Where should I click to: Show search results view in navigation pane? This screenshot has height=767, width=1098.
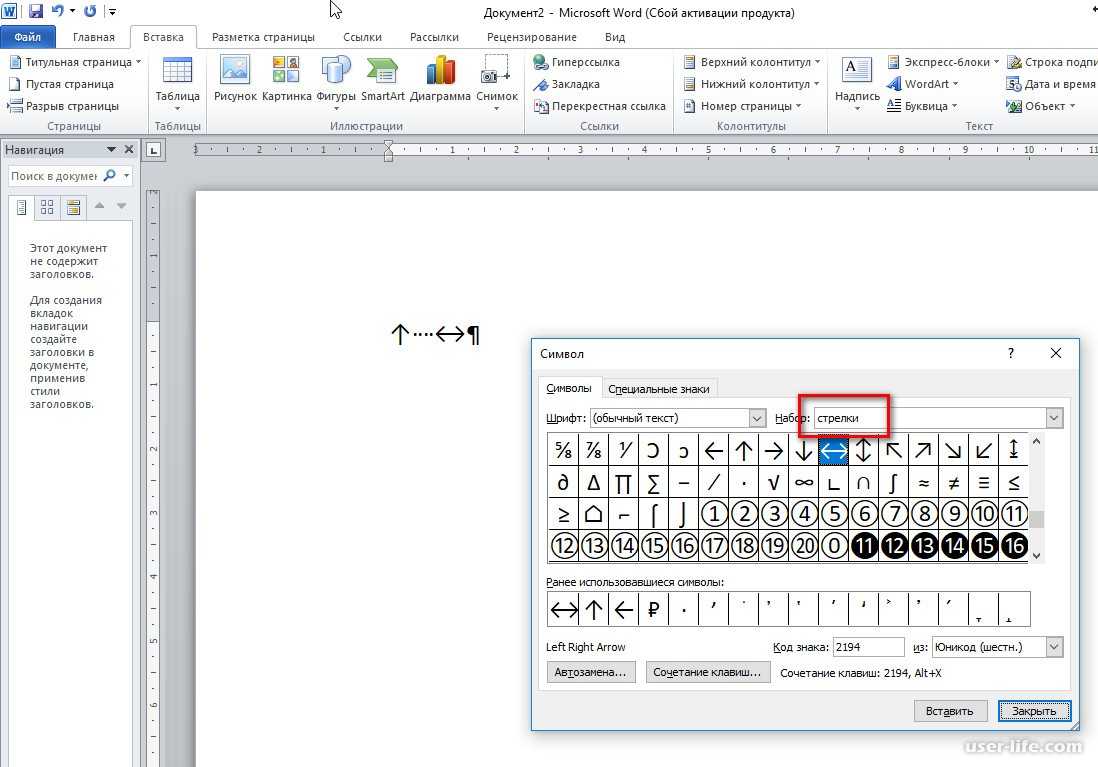pyautogui.click(x=73, y=207)
